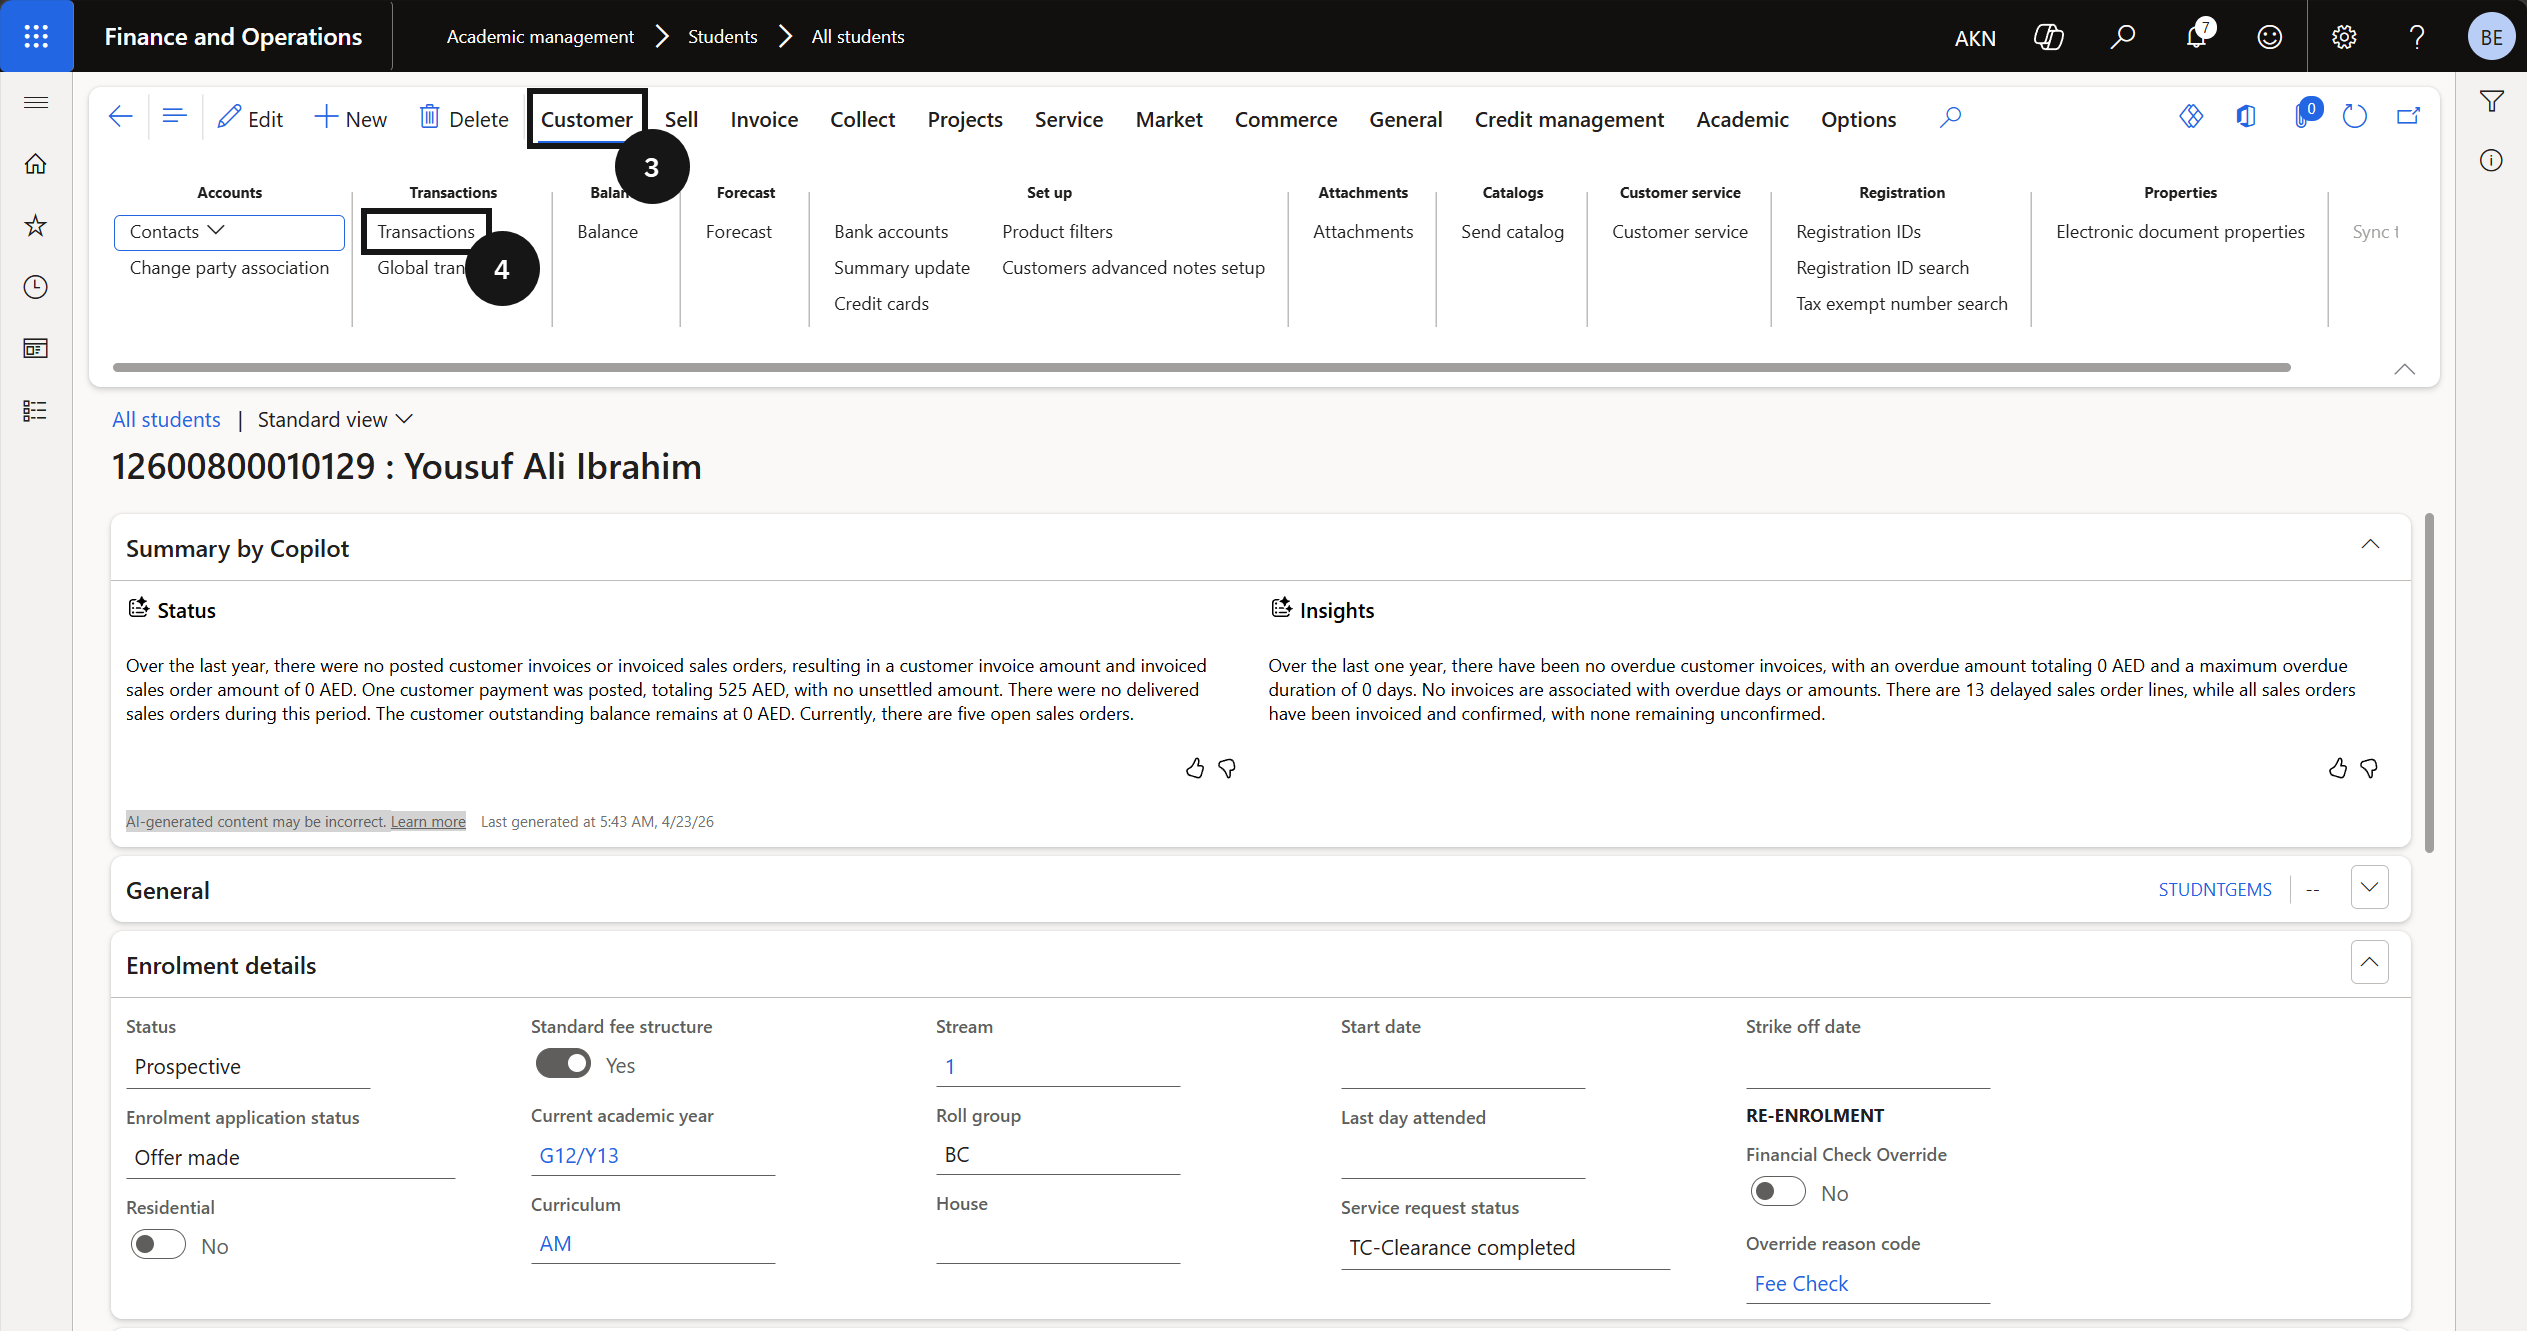
Task: Toggle the Residential switch
Action: point(158,1245)
